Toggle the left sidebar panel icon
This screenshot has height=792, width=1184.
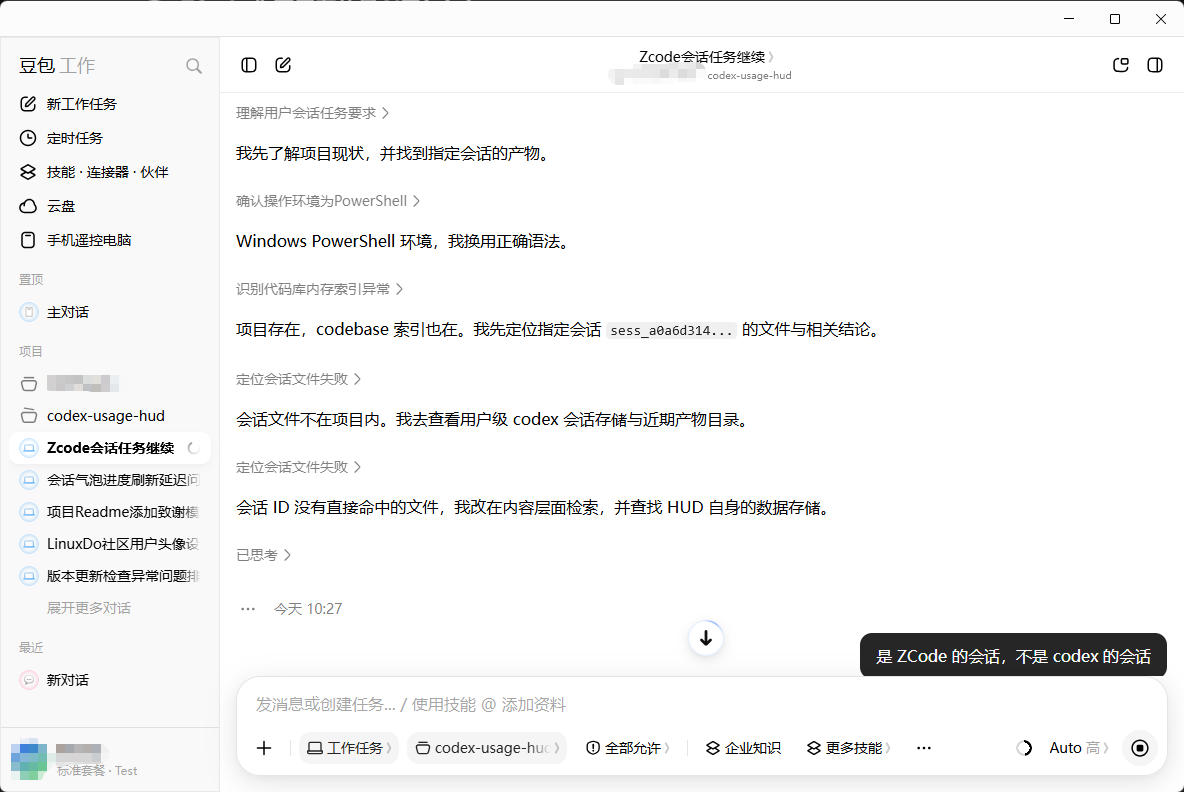pos(248,65)
